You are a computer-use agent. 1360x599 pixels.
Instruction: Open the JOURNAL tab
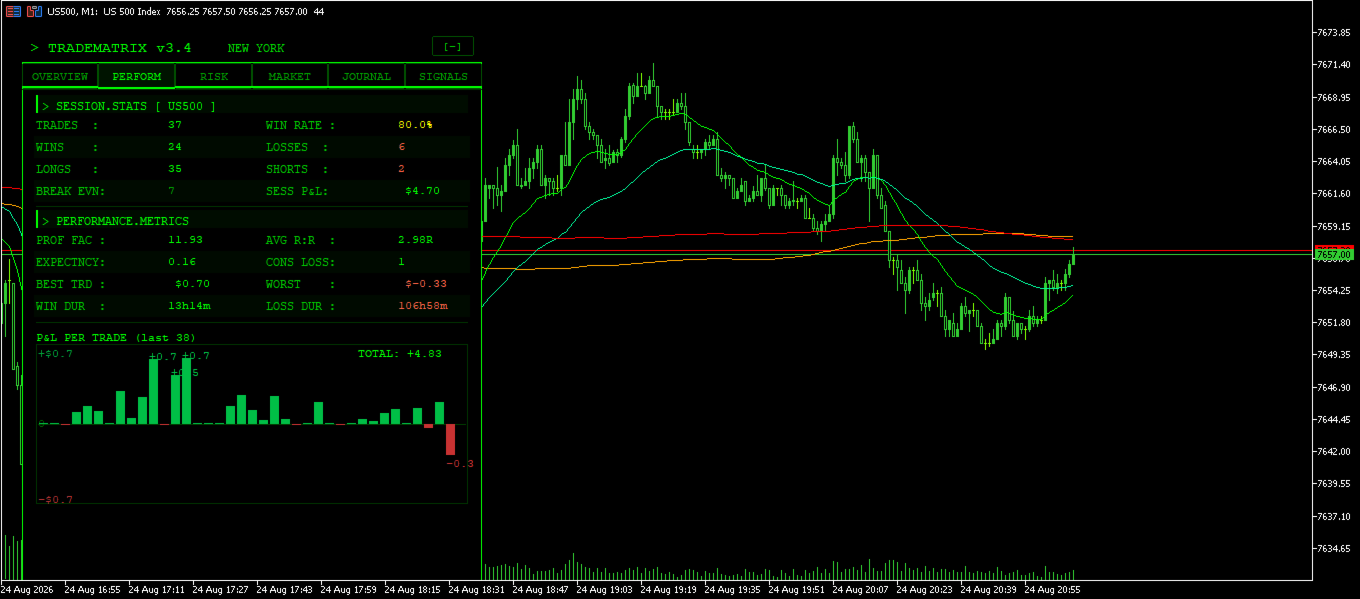(367, 76)
